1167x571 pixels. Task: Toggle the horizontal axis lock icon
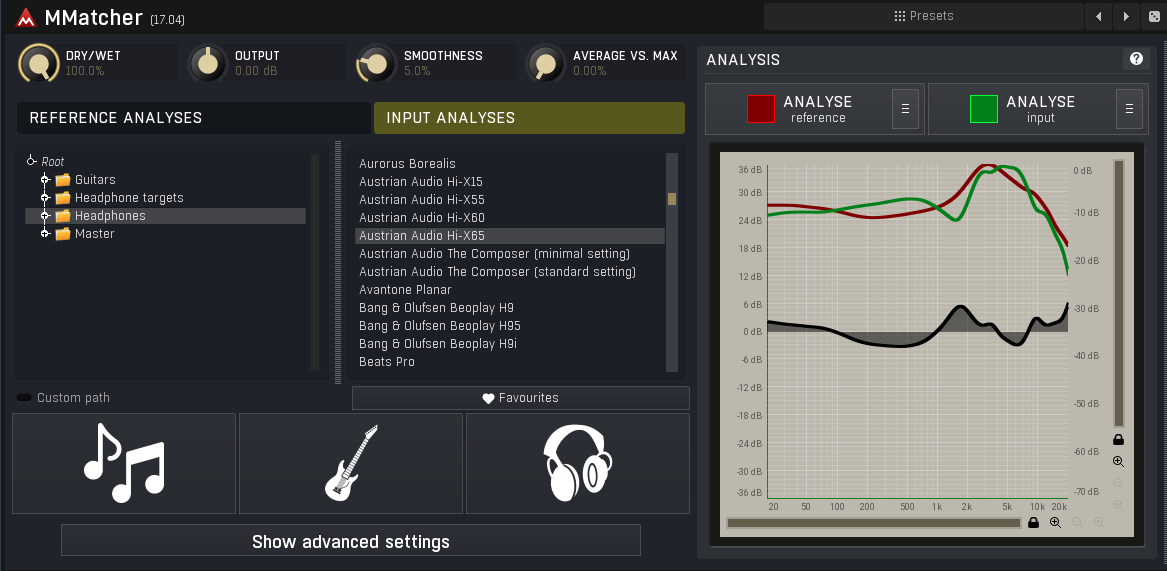pyautogui.click(x=1033, y=523)
